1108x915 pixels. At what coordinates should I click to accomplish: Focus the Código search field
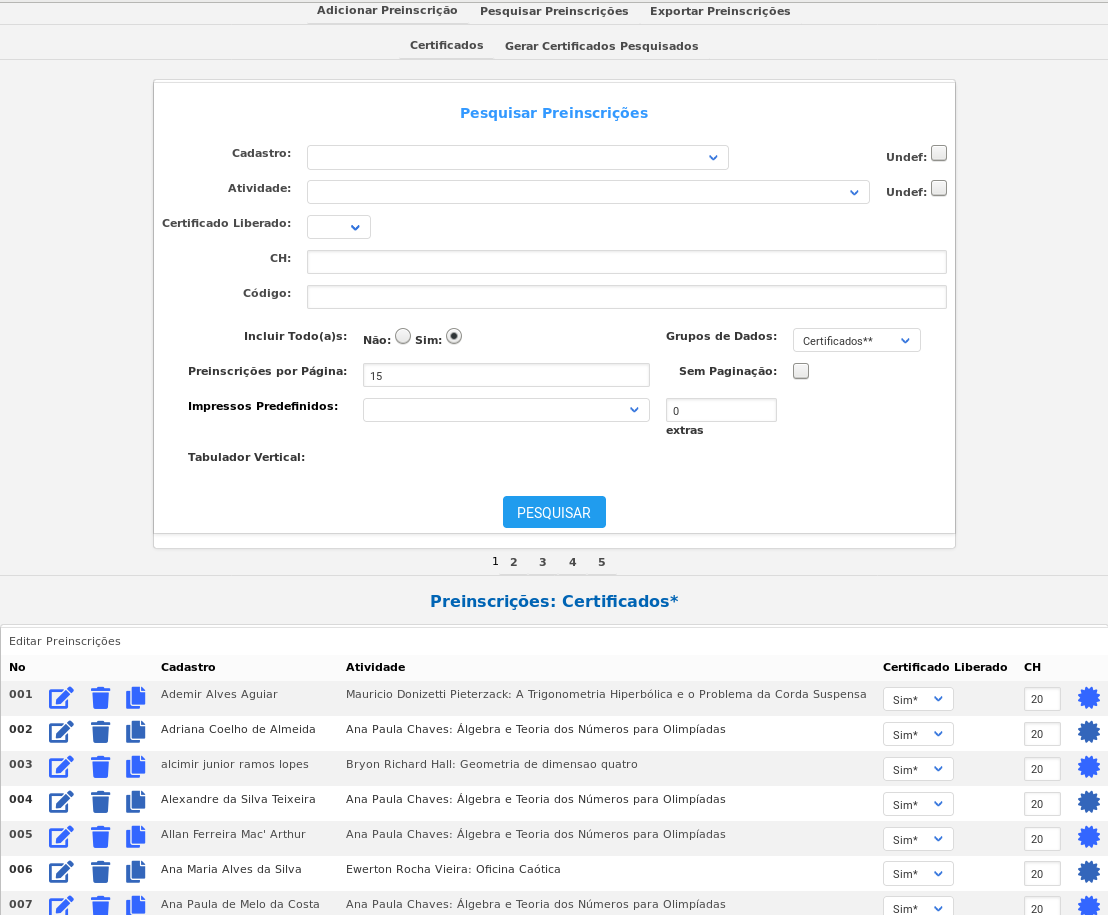tap(626, 297)
